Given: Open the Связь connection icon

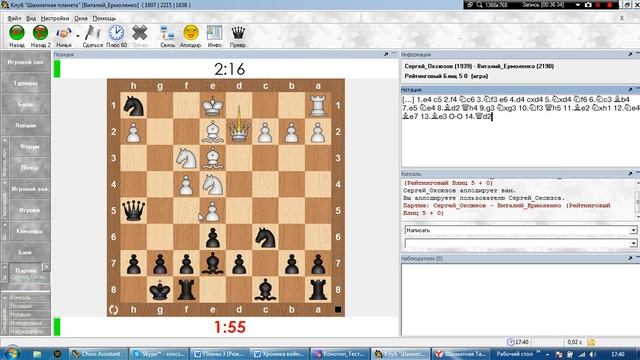Looking at the screenshot, I should pos(167,33).
